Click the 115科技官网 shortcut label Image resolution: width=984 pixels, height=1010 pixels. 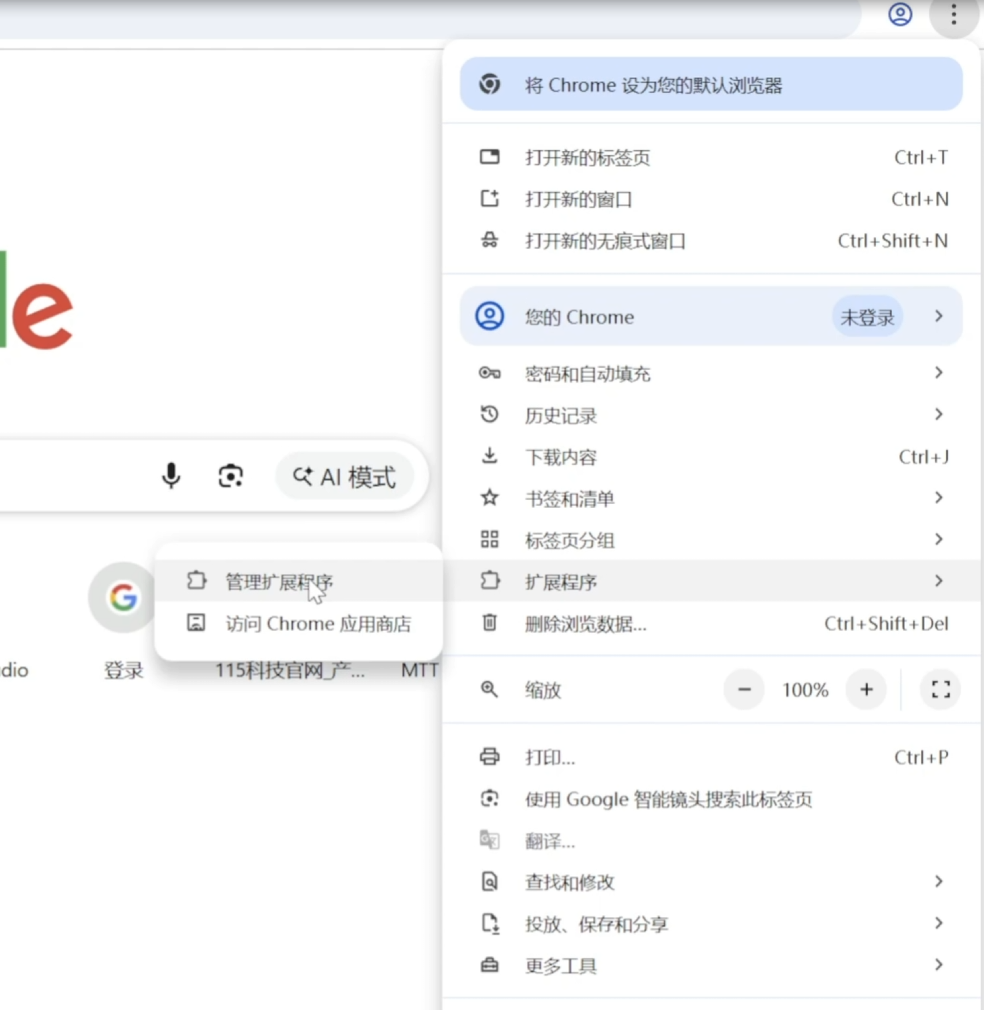[290, 671]
